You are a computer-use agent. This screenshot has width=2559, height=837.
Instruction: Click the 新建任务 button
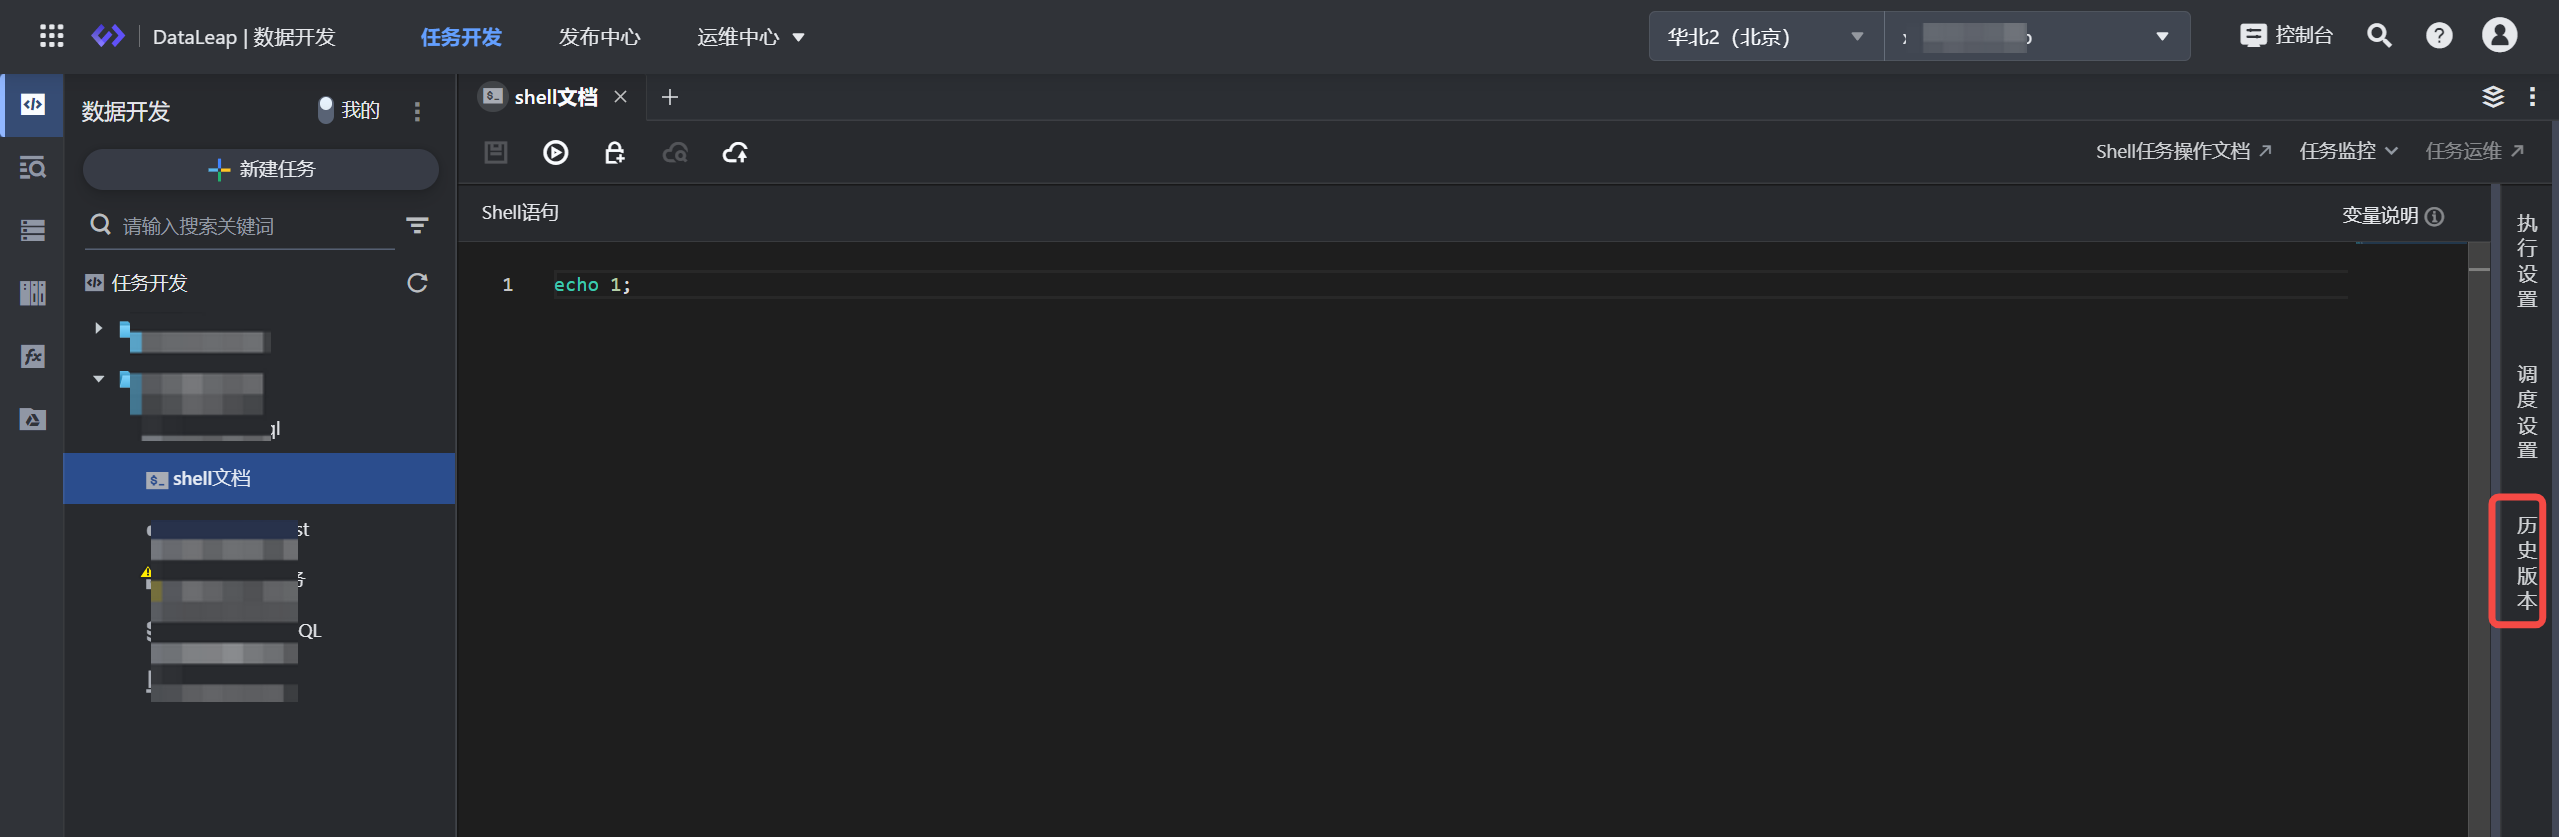point(260,169)
